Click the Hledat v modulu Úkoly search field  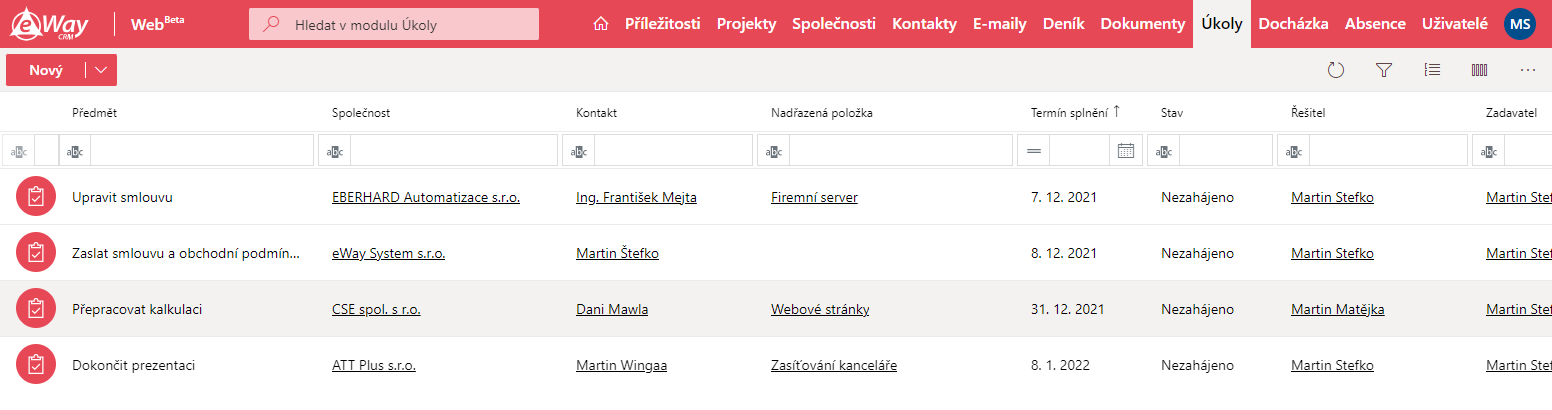coord(393,24)
